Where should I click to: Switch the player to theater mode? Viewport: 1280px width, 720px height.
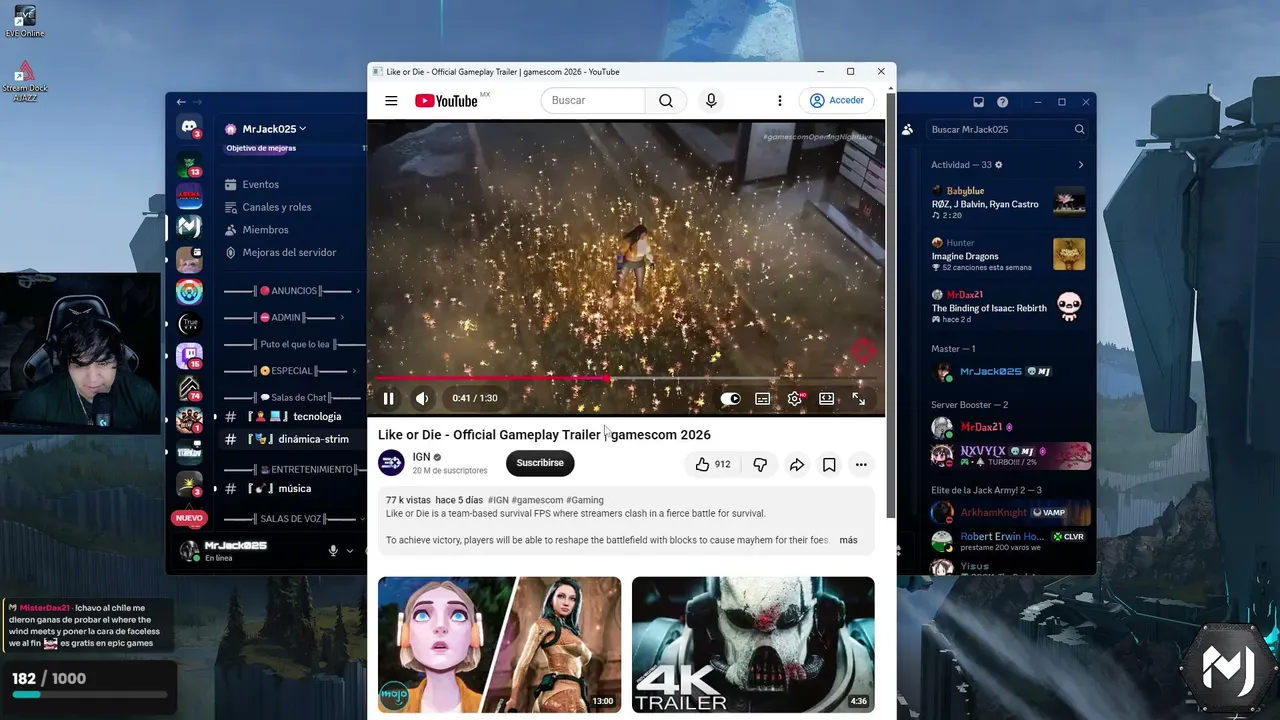point(826,398)
